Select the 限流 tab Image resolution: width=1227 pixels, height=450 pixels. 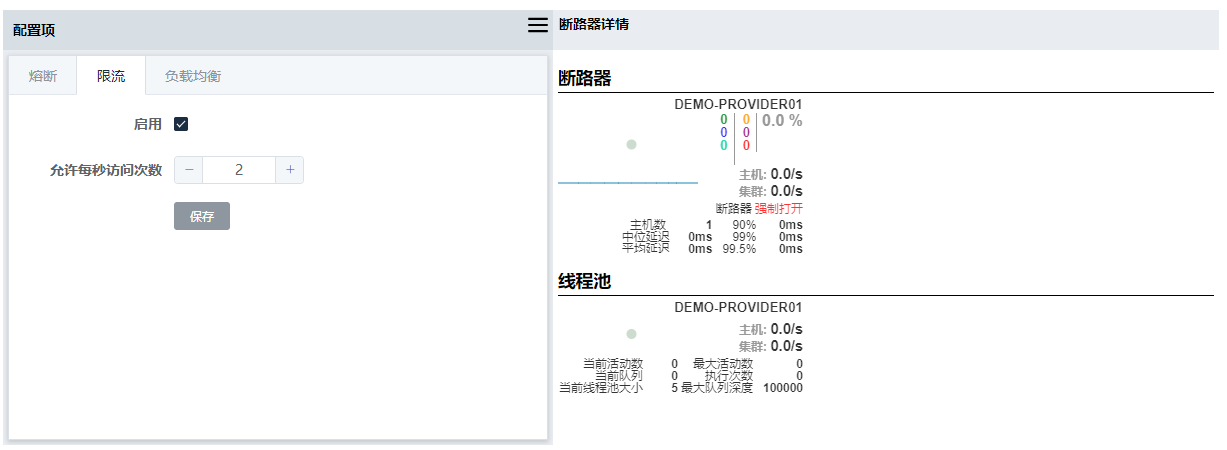tap(111, 76)
